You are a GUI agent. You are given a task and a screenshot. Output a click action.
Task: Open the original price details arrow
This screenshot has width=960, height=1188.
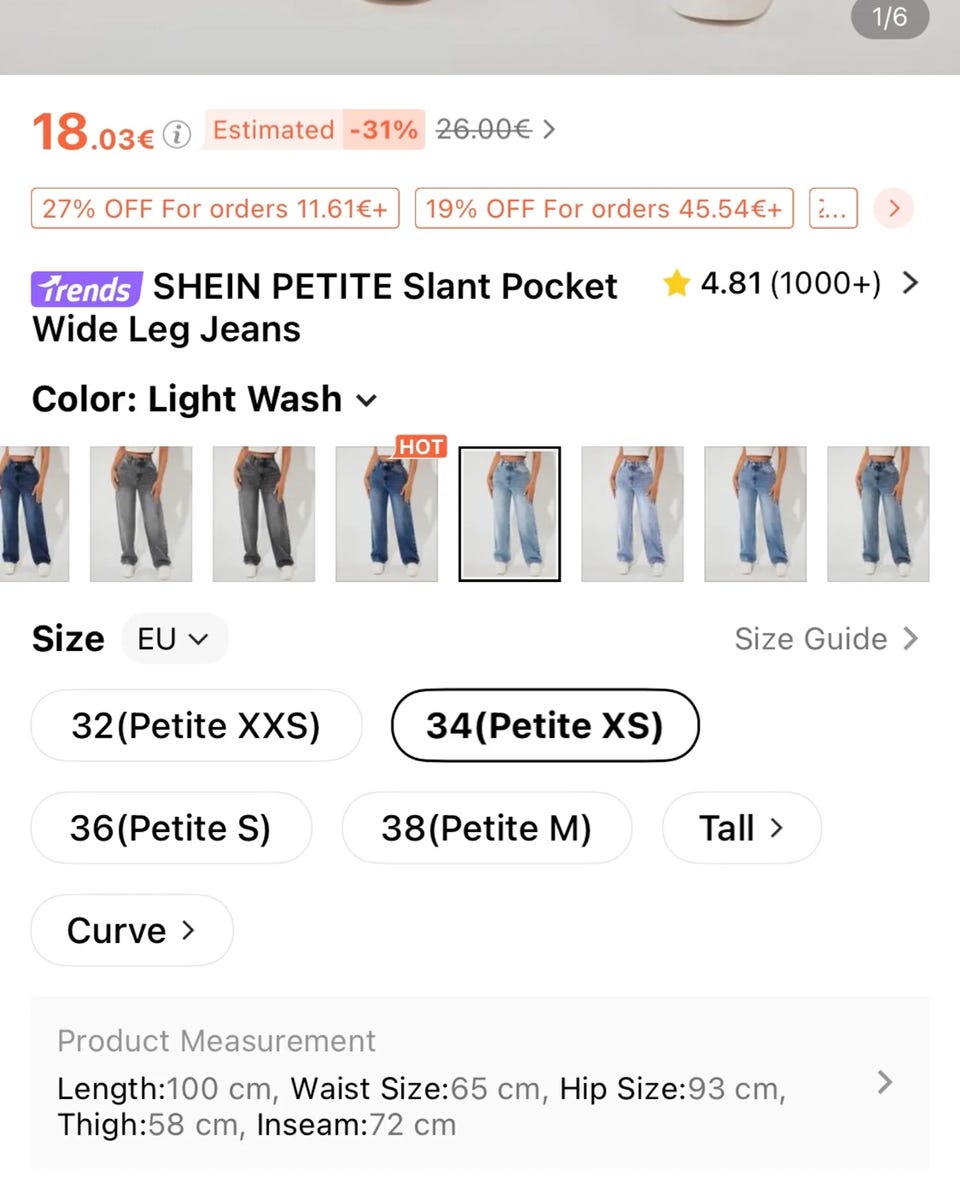pos(548,130)
